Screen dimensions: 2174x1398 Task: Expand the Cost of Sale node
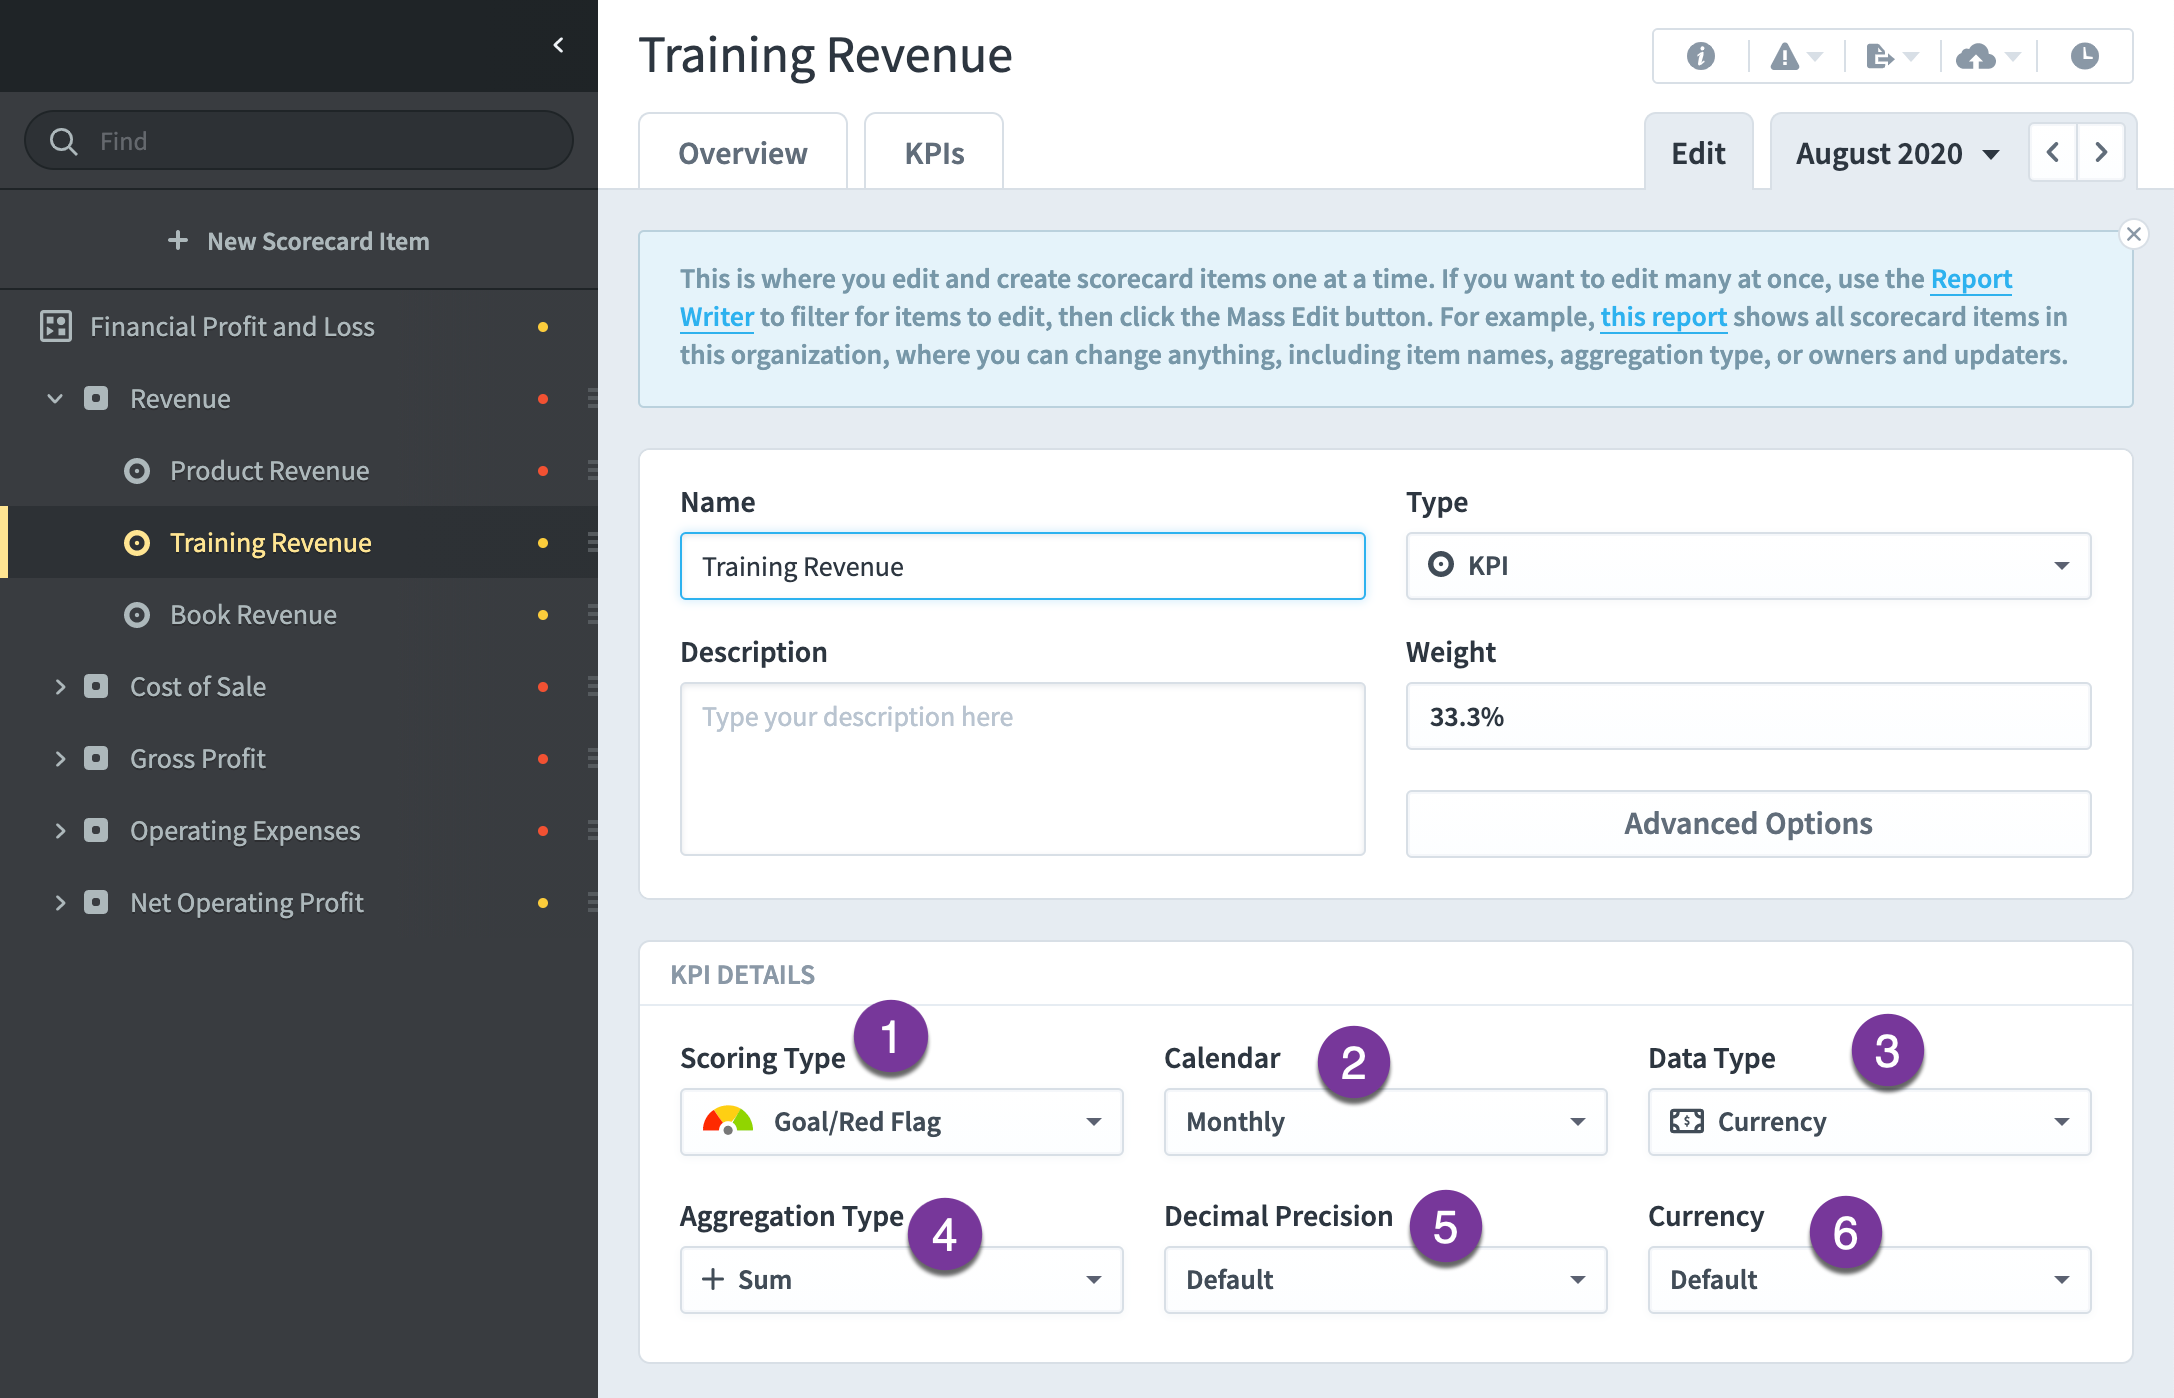point(59,687)
